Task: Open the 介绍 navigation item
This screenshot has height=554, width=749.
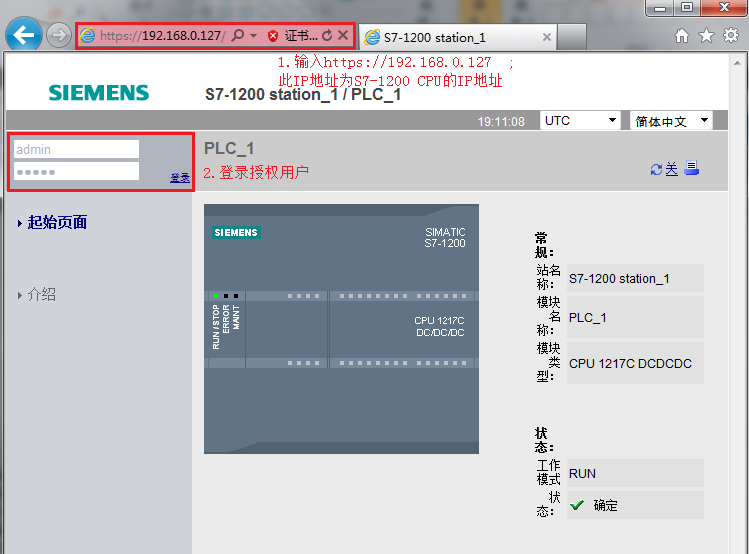Action: click(x=41, y=294)
